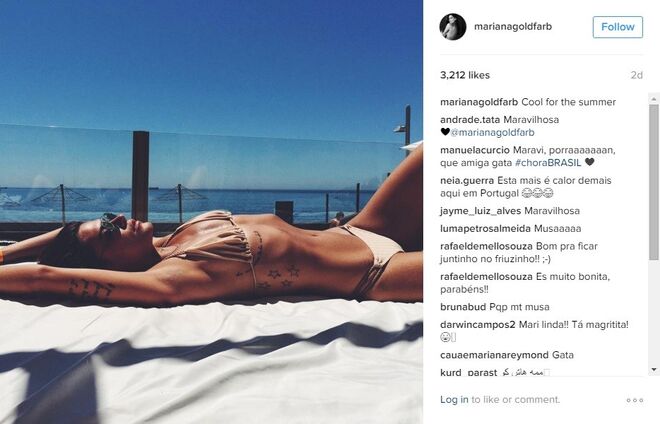The height and width of the screenshot is (424, 660).
Task: Click the scrollbar up arrow in comments
Action: pyautogui.click(x=654, y=99)
